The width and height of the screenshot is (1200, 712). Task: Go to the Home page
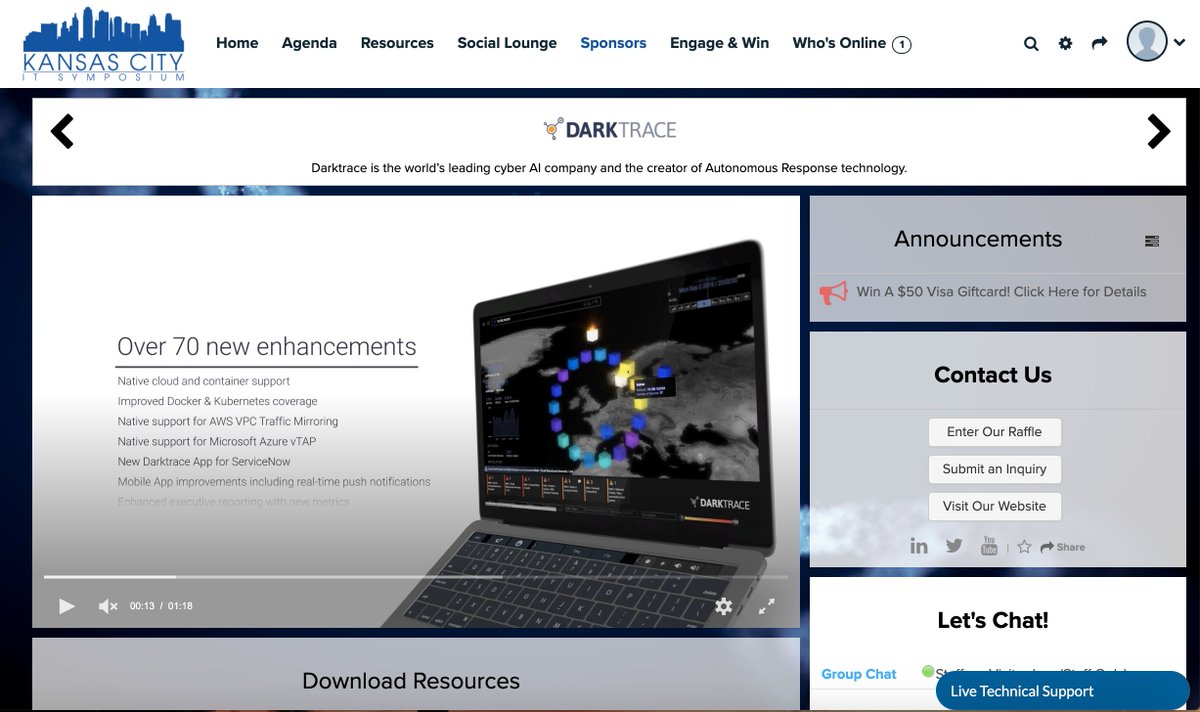(237, 43)
